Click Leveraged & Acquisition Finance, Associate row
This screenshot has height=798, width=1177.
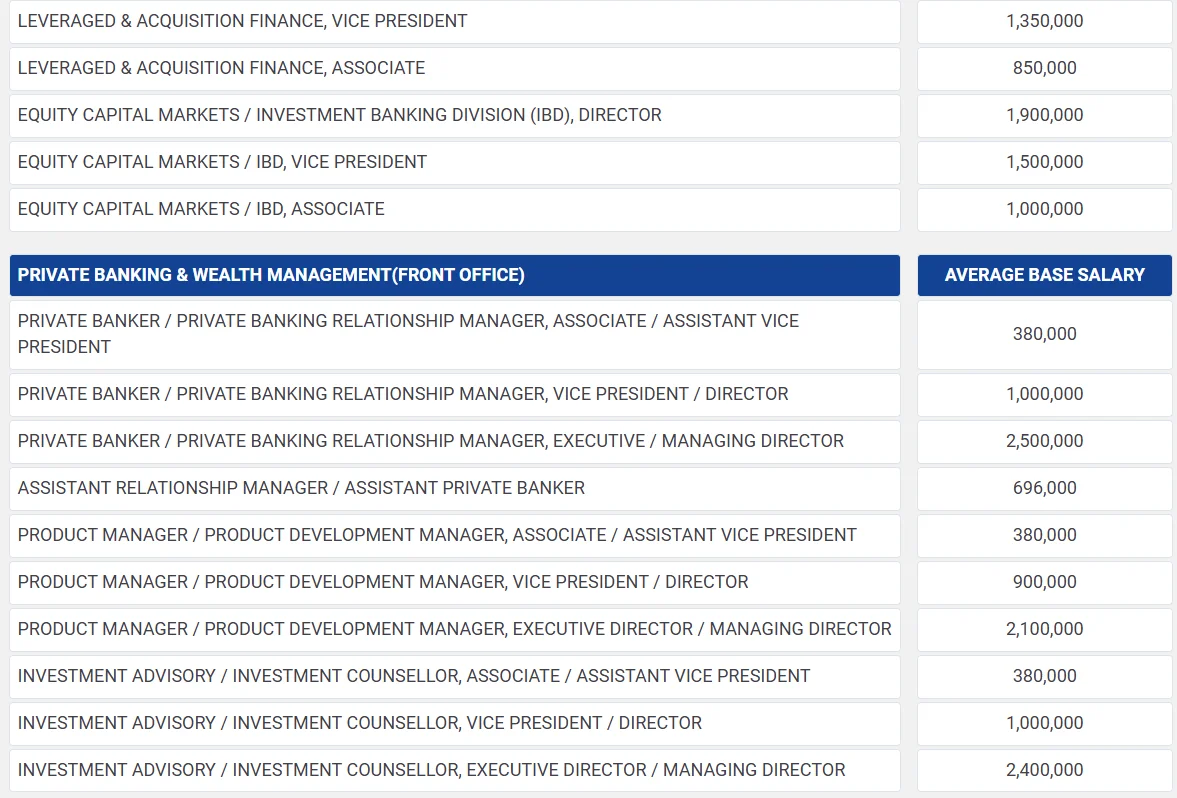[x=454, y=68]
